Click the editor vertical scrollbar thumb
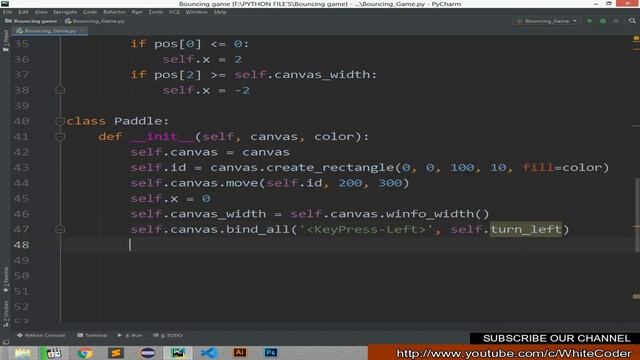 click(x=637, y=215)
